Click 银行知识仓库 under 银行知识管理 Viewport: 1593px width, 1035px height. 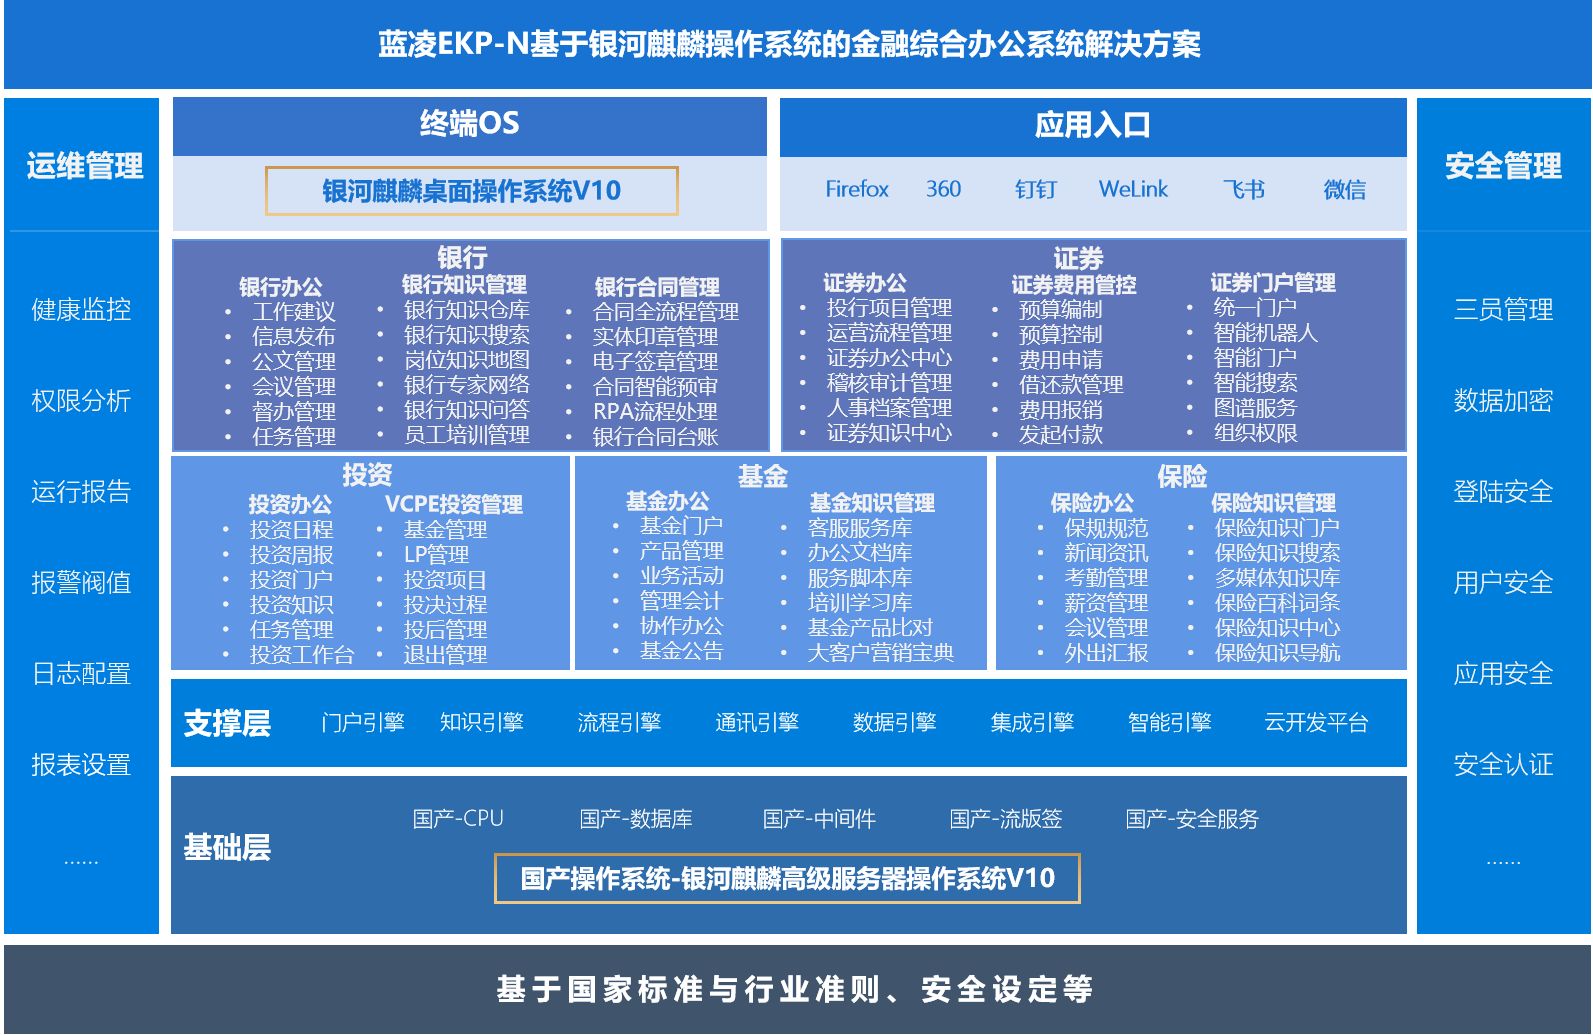pos(466,310)
